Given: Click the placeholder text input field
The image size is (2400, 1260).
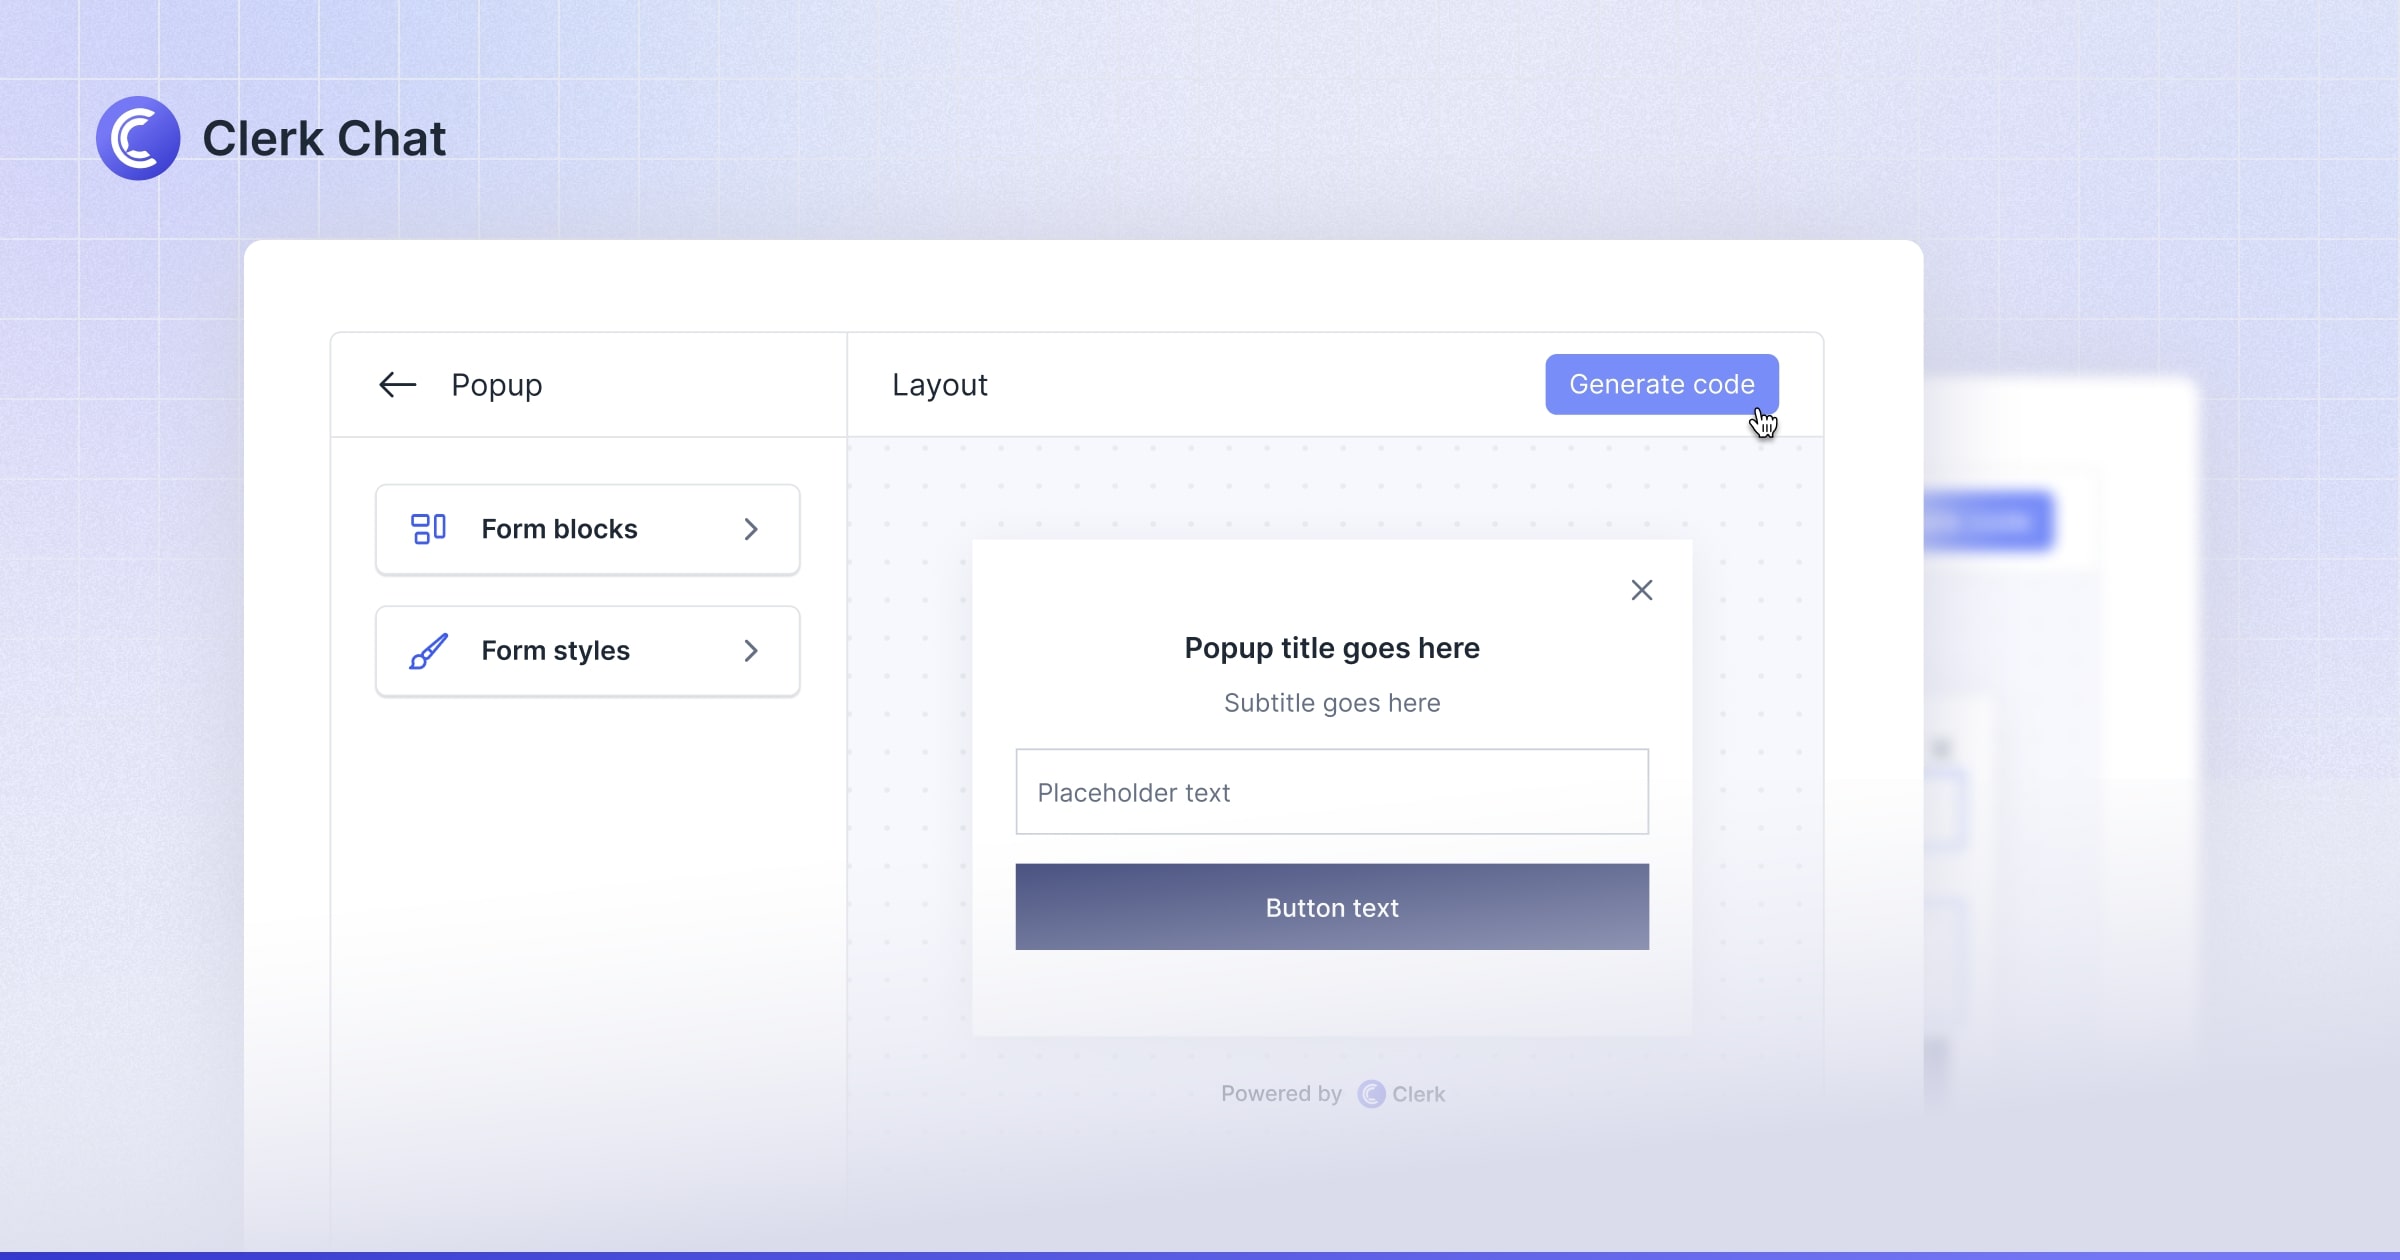Looking at the screenshot, I should point(1332,792).
